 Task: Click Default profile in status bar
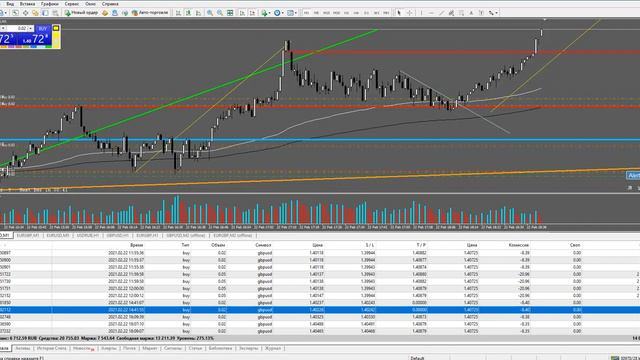point(417,358)
